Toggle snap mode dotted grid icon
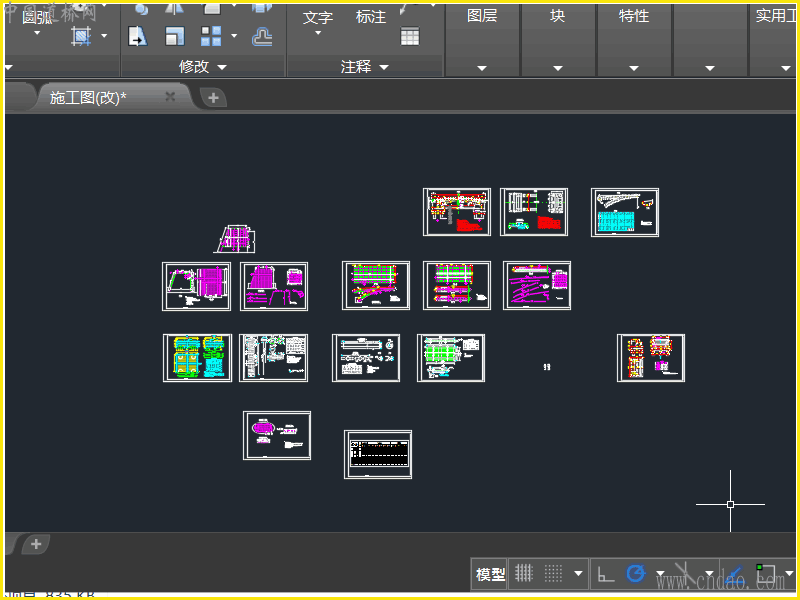 (x=553, y=574)
